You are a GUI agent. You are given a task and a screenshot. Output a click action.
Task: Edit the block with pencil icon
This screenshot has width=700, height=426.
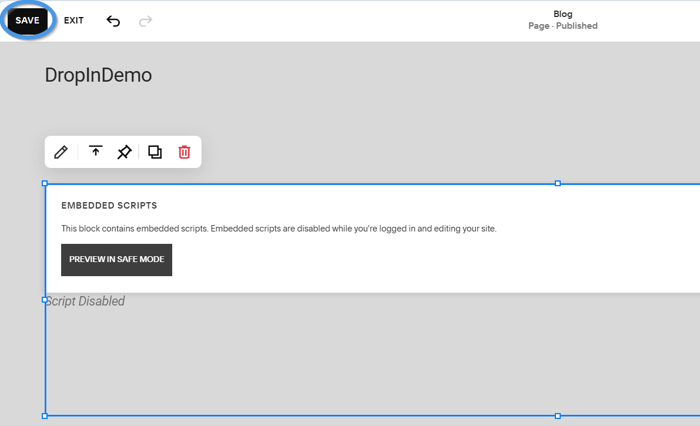click(x=61, y=152)
